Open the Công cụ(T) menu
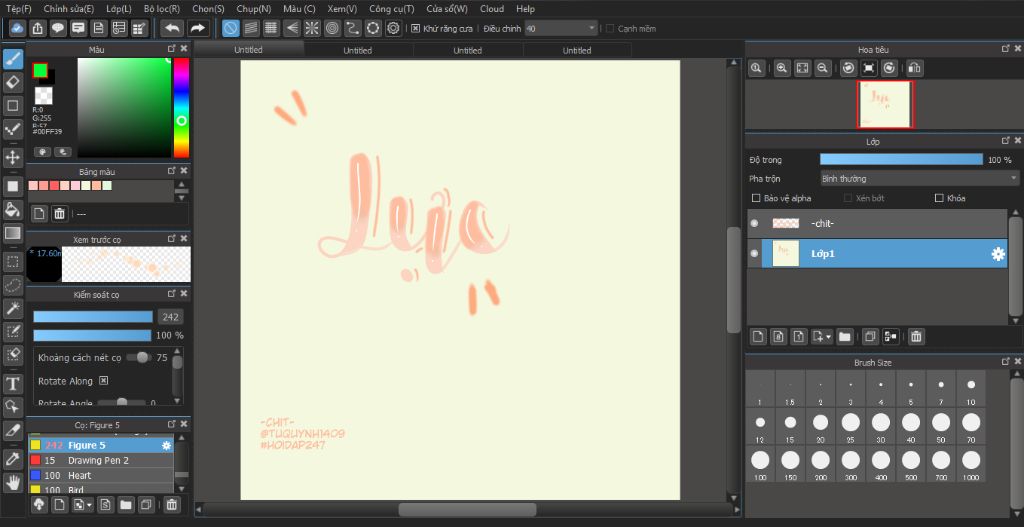The width and height of the screenshot is (1024, 527). click(x=391, y=9)
